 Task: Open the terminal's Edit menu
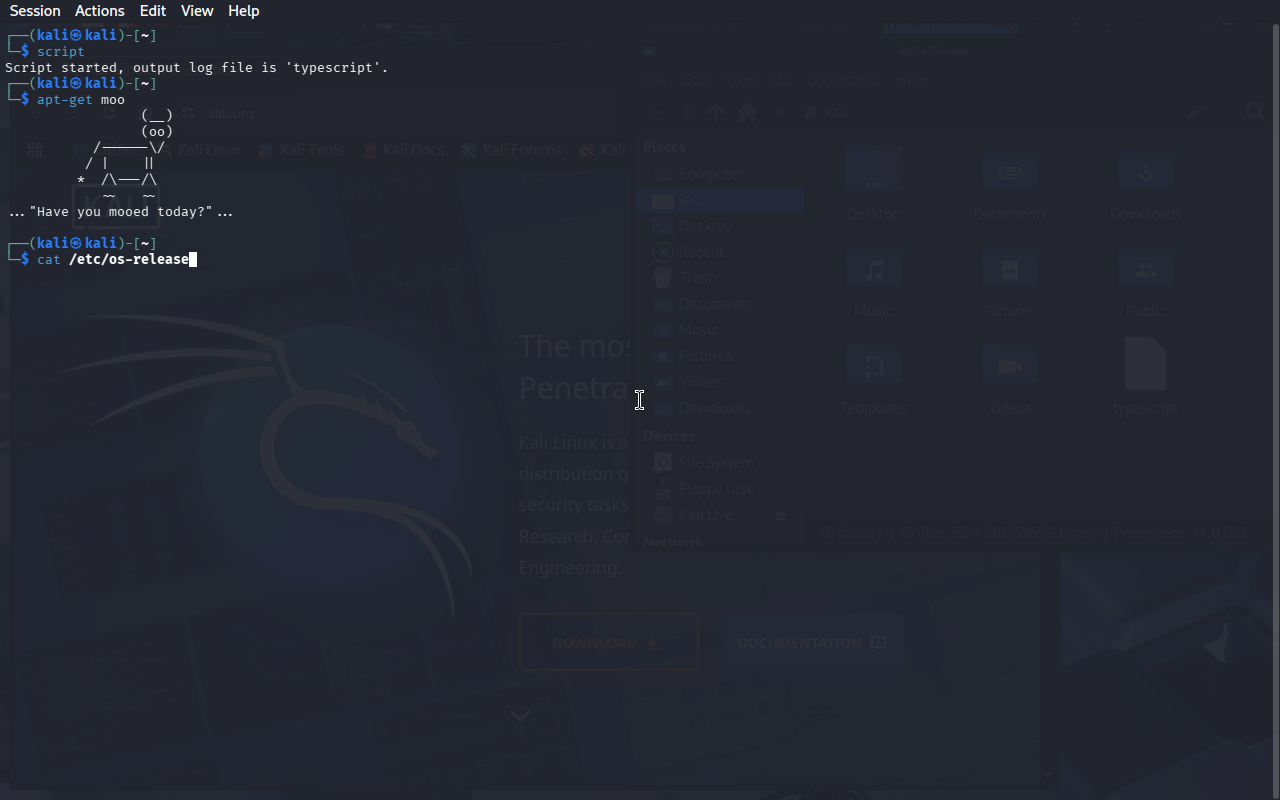pyautogui.click(x=153, y=11)
